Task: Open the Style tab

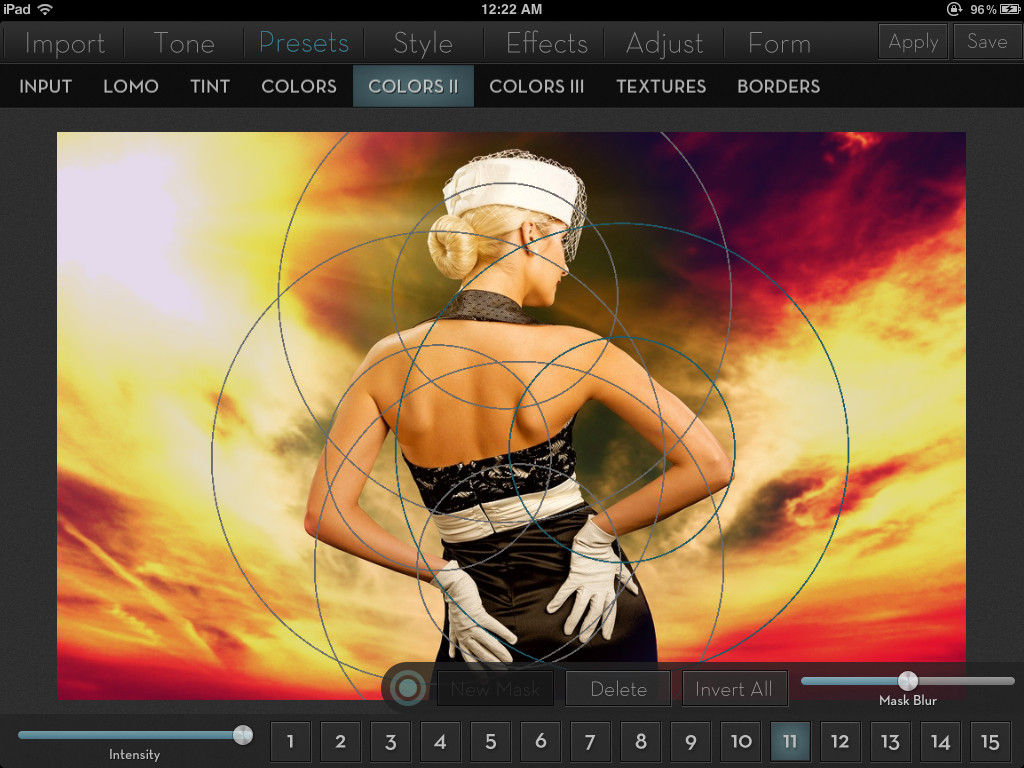Action: coord(423,44)
